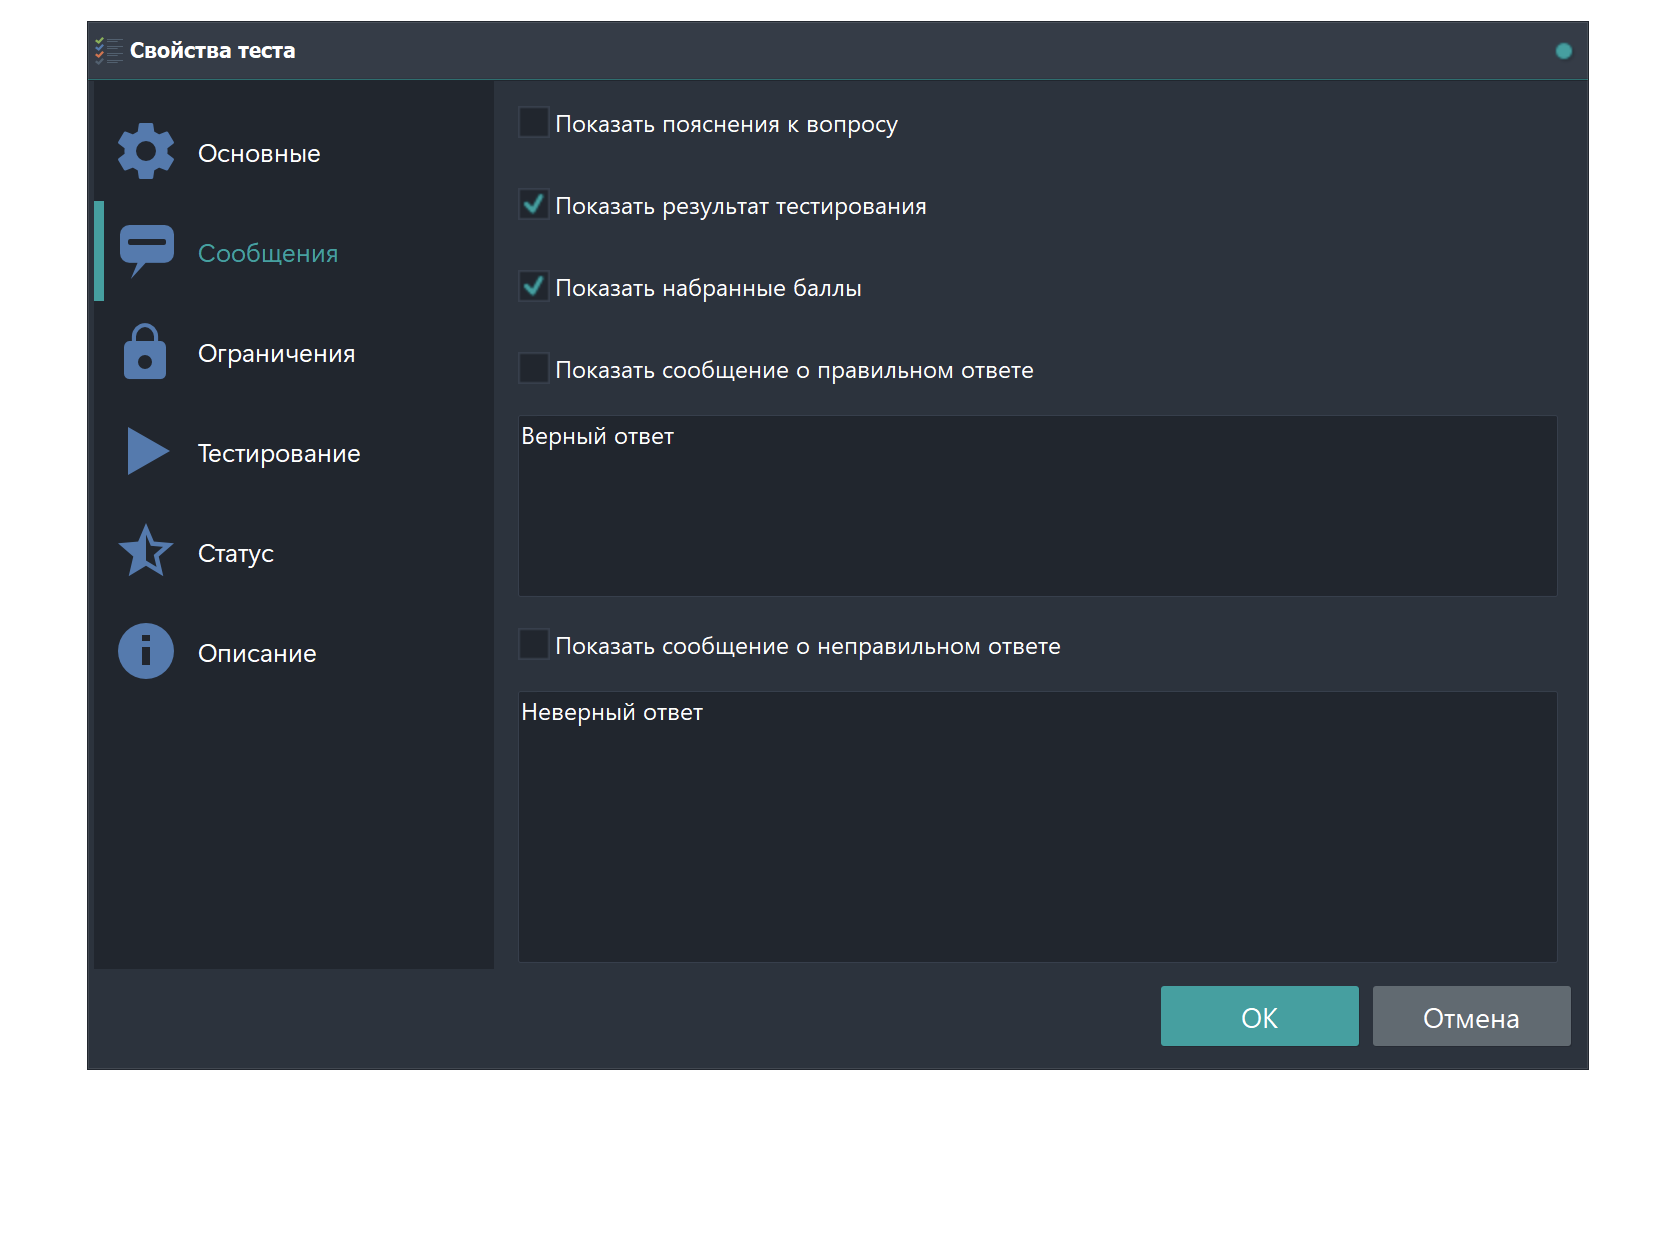
Task: Tick Показать сообщение о неправильном ответе
Action: (534, 645)
